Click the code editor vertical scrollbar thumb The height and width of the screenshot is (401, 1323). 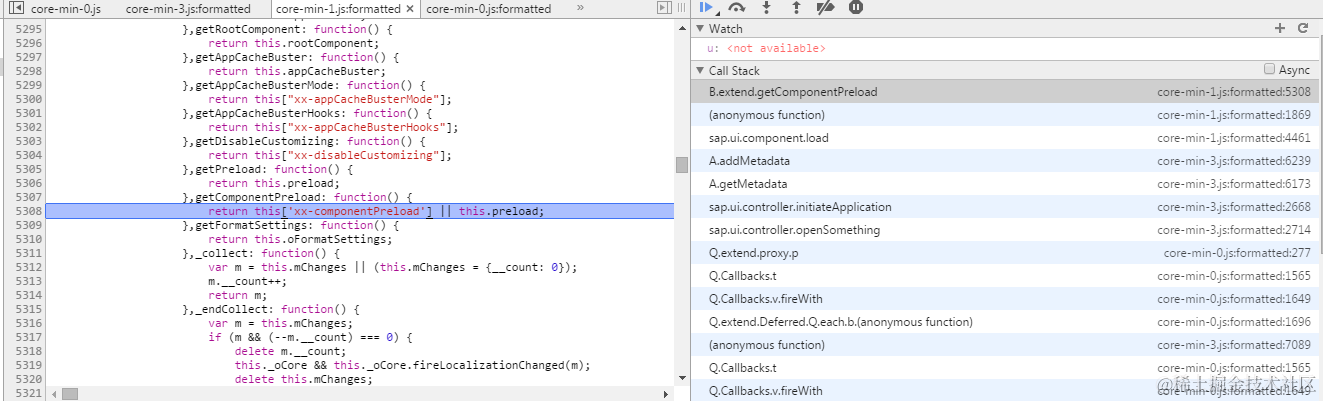(682, 165)
